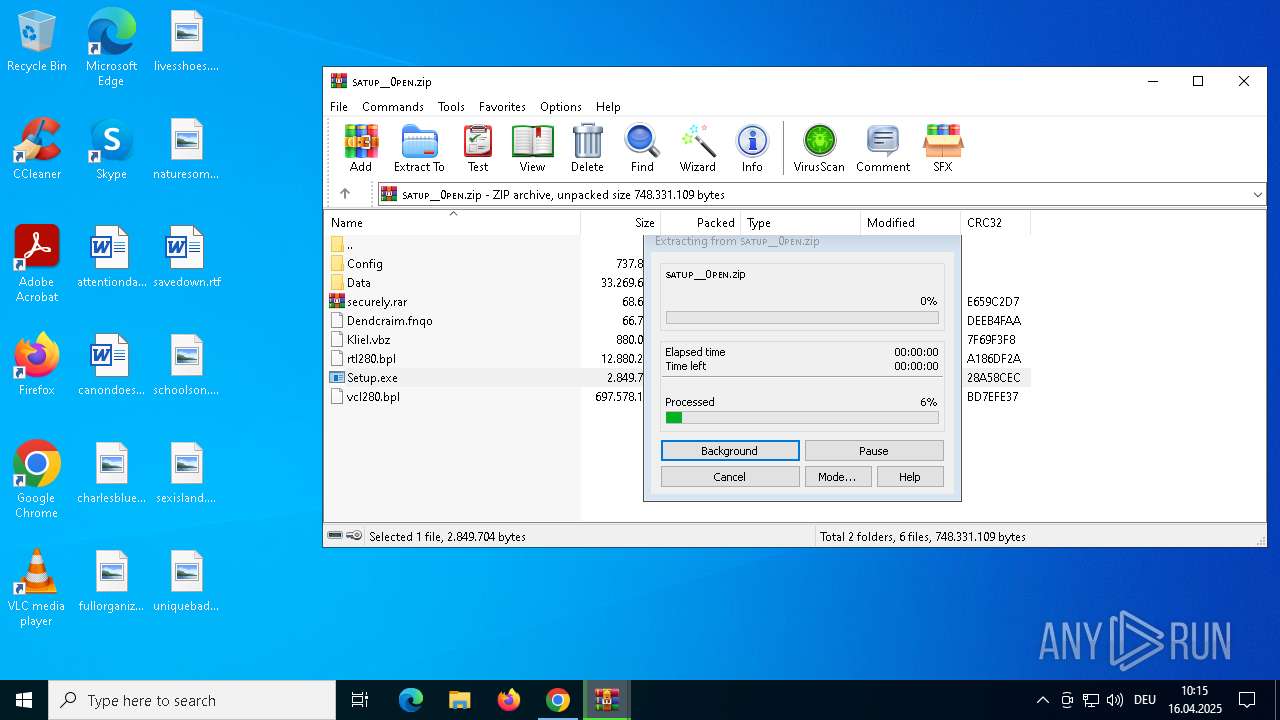
Task: Click the DEU language indicator
Action: [x=1145, y=700]
